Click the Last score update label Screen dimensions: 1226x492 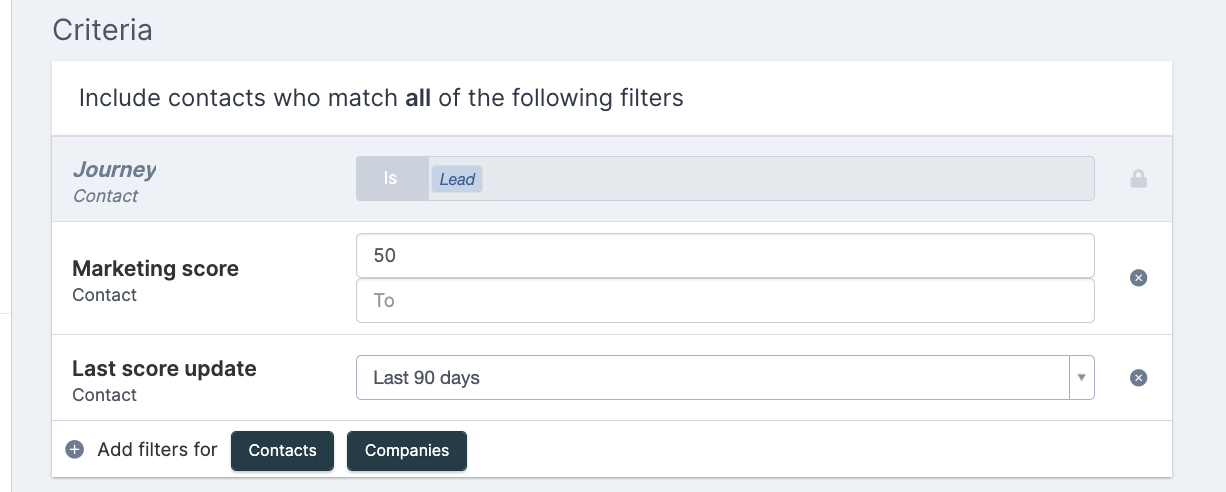(x=164, y=368)
